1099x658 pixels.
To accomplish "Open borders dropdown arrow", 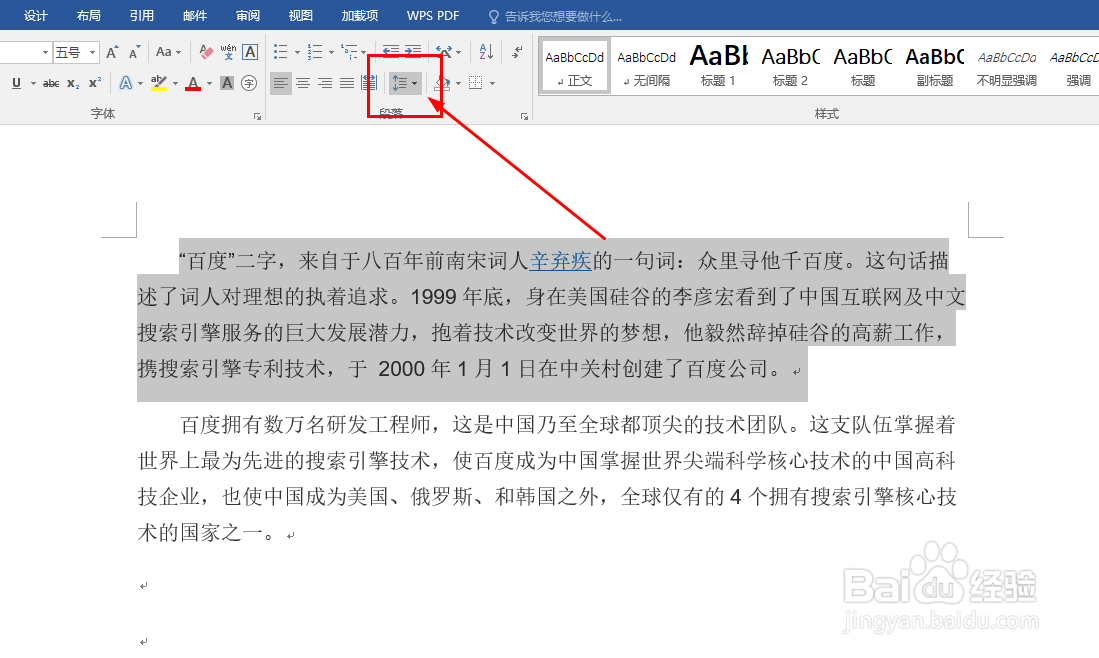I will pos(493,83).
